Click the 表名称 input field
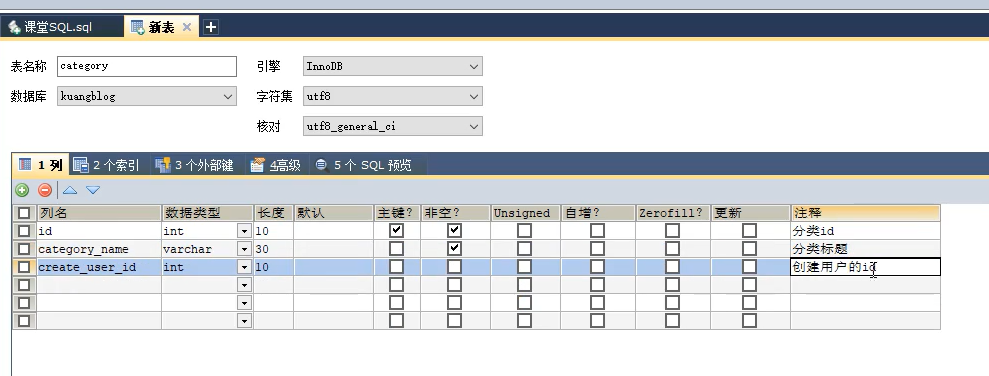This screenshot has width=989, height=376. click(147, 66)
